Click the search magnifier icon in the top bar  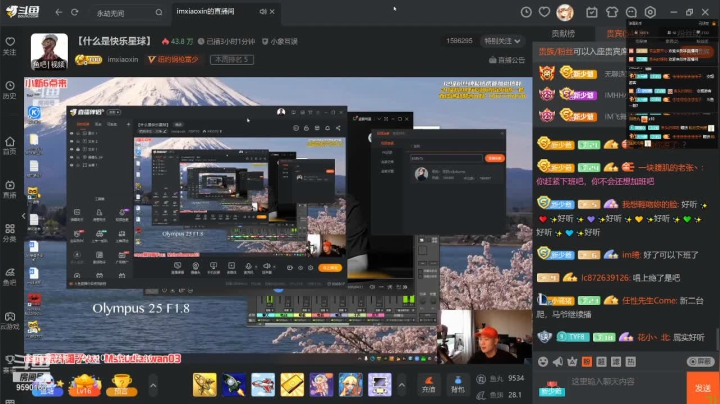tap(158, 12)
